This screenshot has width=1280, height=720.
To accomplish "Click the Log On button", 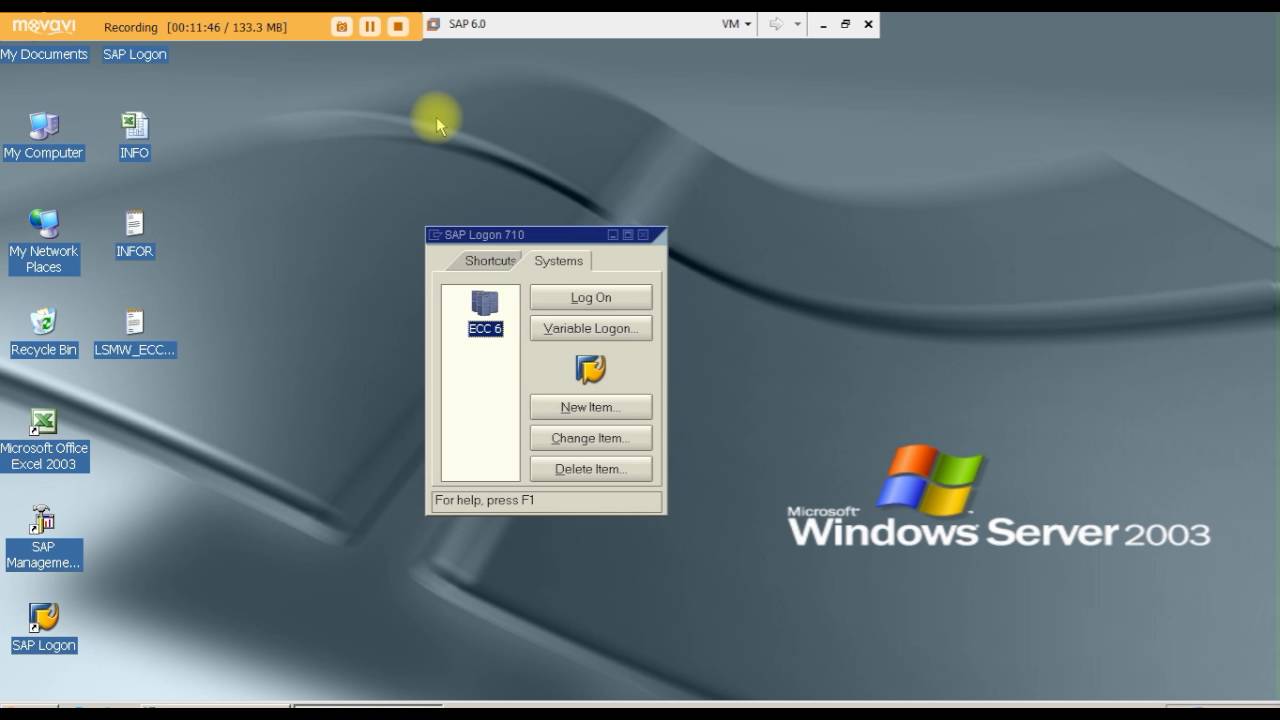I will pos(591,297).
